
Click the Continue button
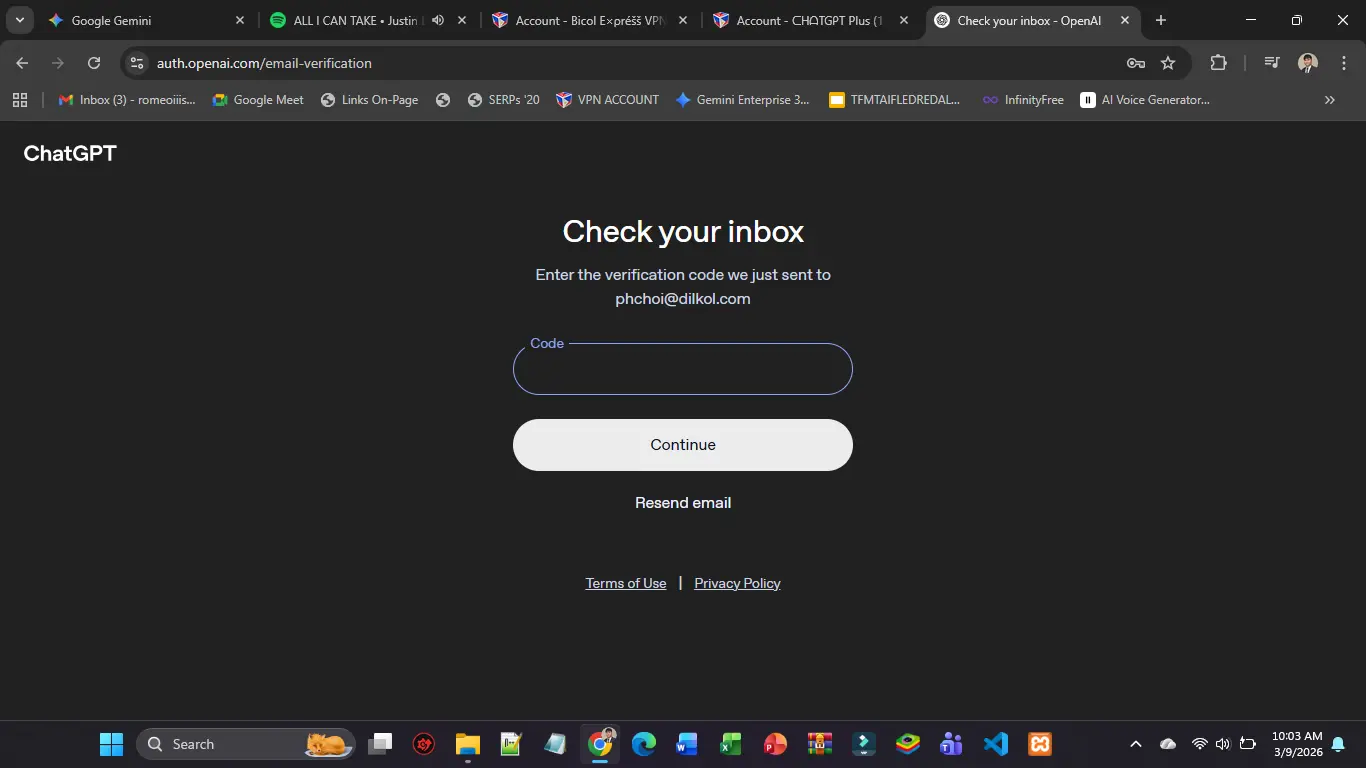point(683,445)
